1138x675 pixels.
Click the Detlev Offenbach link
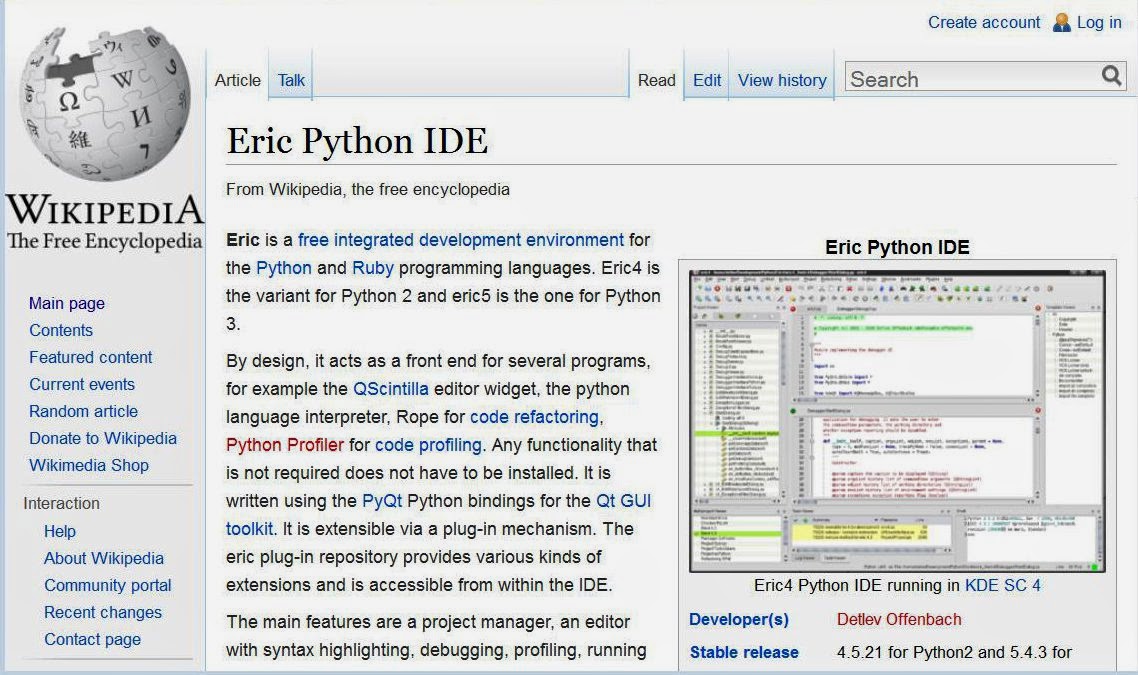[898, 619]
